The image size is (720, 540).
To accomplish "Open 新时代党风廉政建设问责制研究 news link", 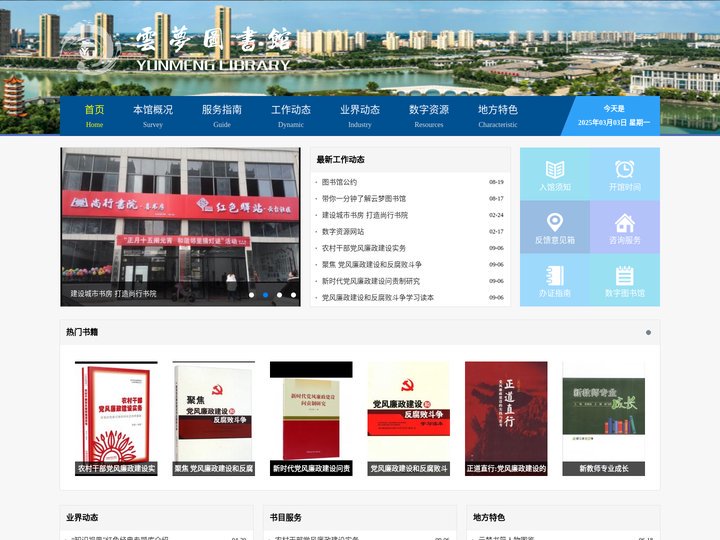I will [x=371, y=281].
